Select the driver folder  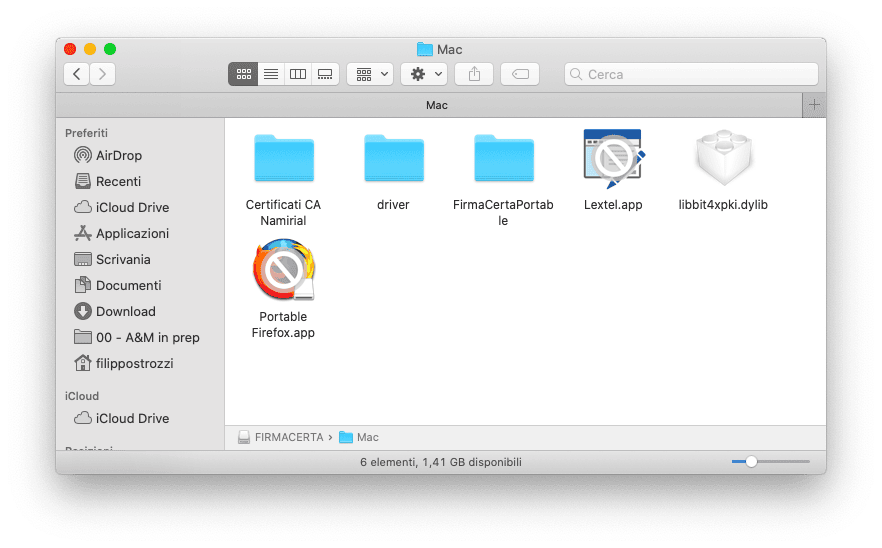(393, 172)
